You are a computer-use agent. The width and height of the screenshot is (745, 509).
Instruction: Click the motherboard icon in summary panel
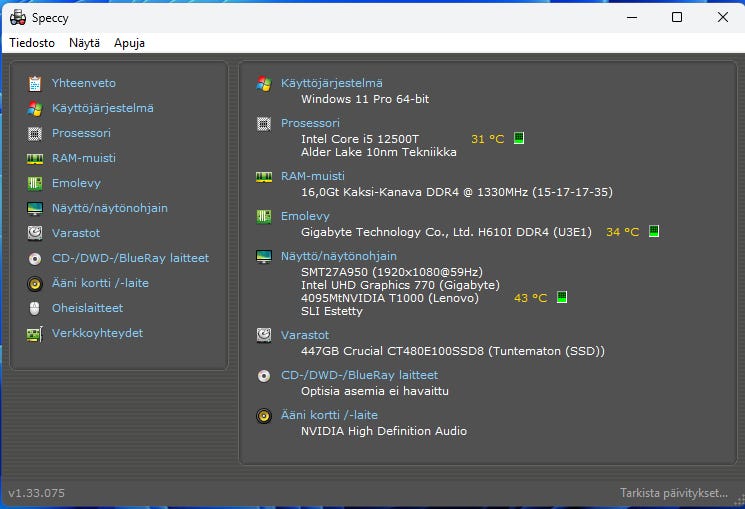click(x=264, y=217)
